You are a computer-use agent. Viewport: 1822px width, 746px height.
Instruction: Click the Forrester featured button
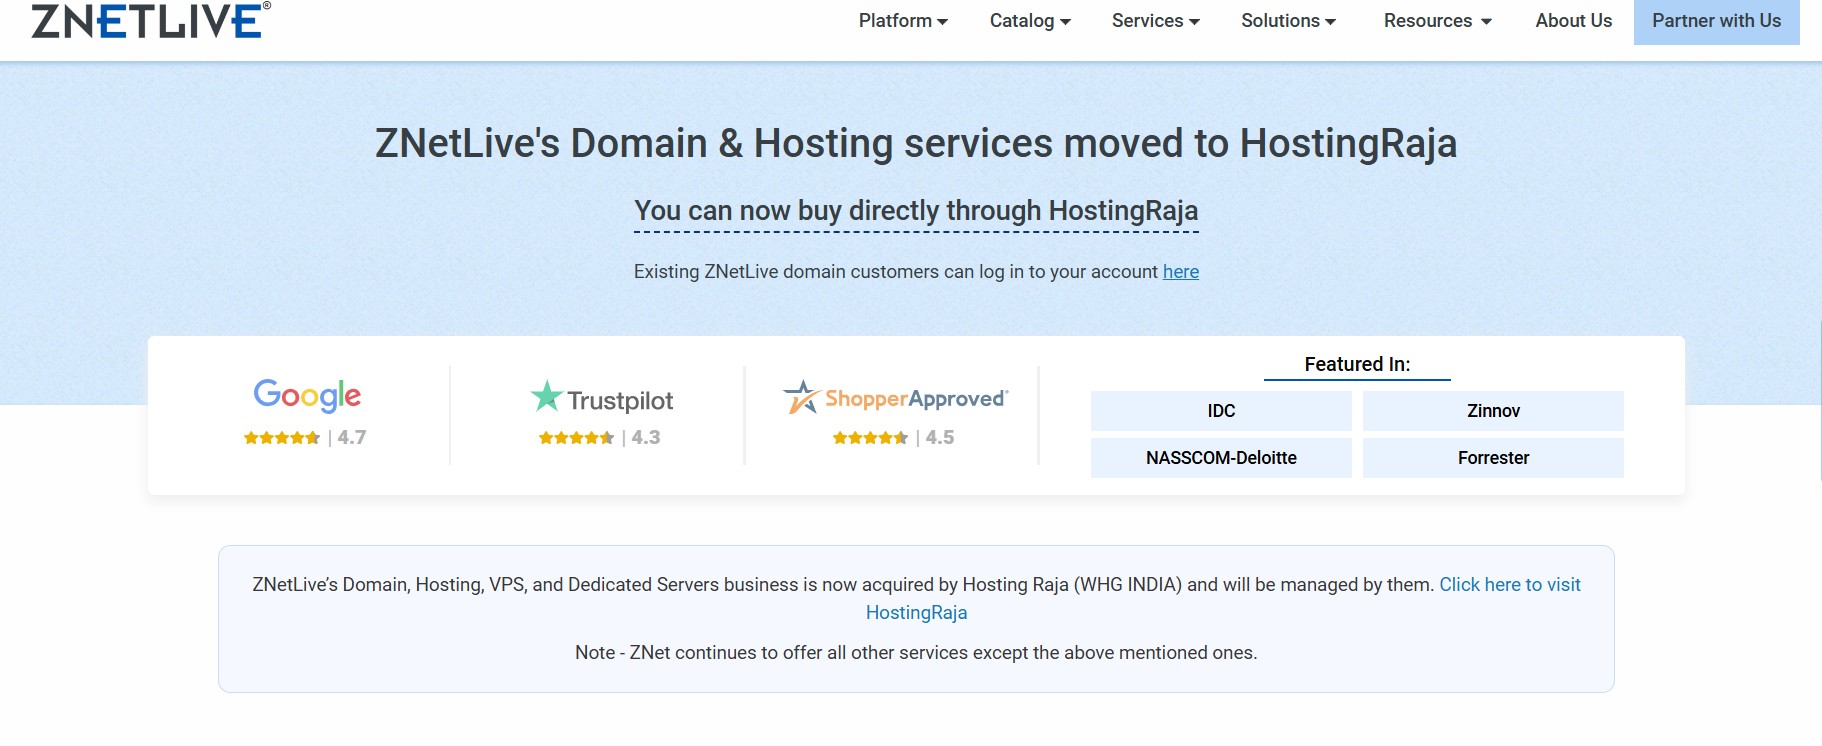click(x=1493, y=458)
